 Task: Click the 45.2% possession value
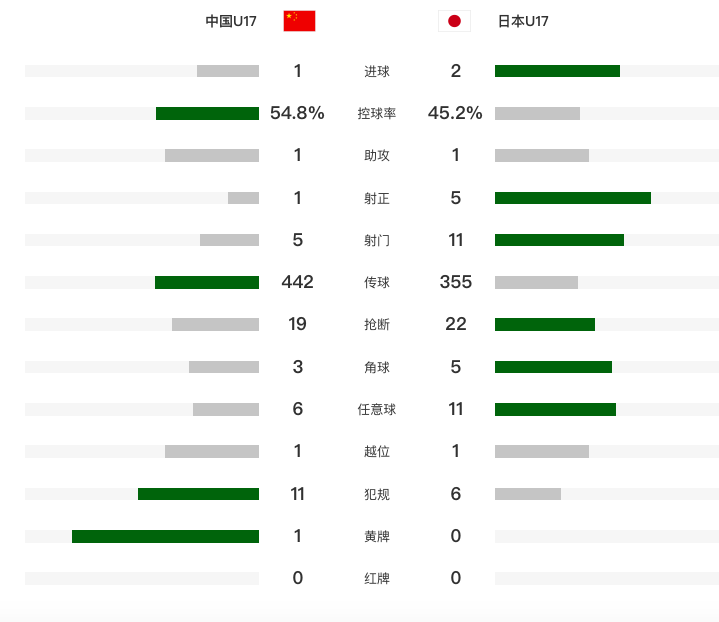pos(455,113)
